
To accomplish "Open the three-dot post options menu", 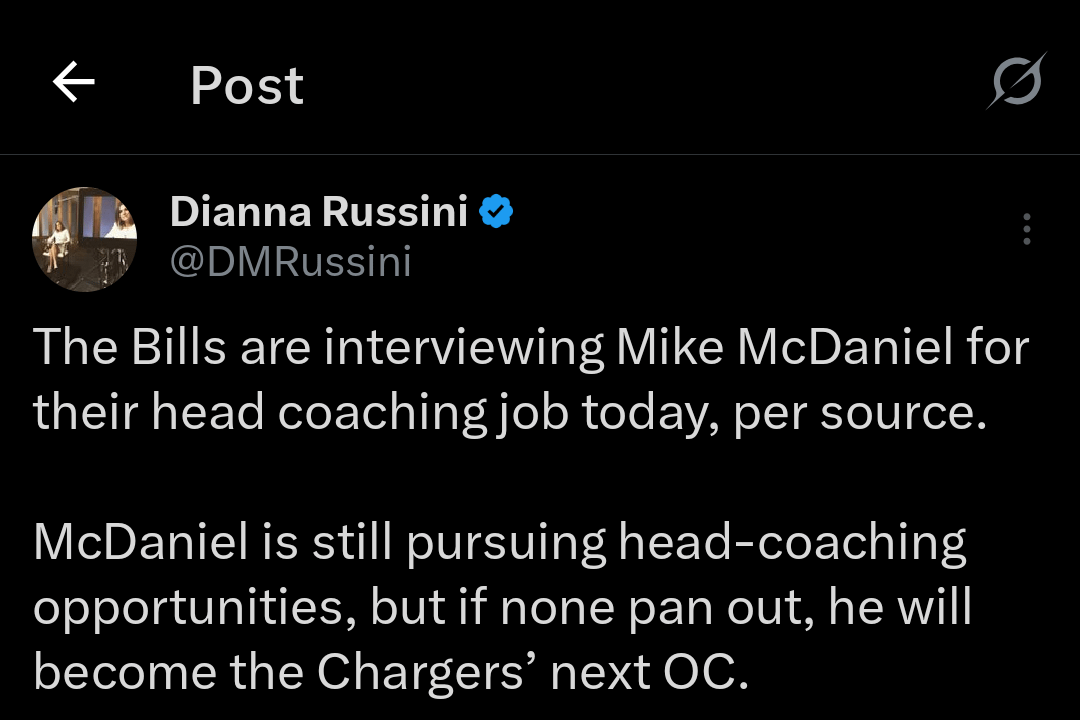I will pyautogui.click(x=1026, y=230).
